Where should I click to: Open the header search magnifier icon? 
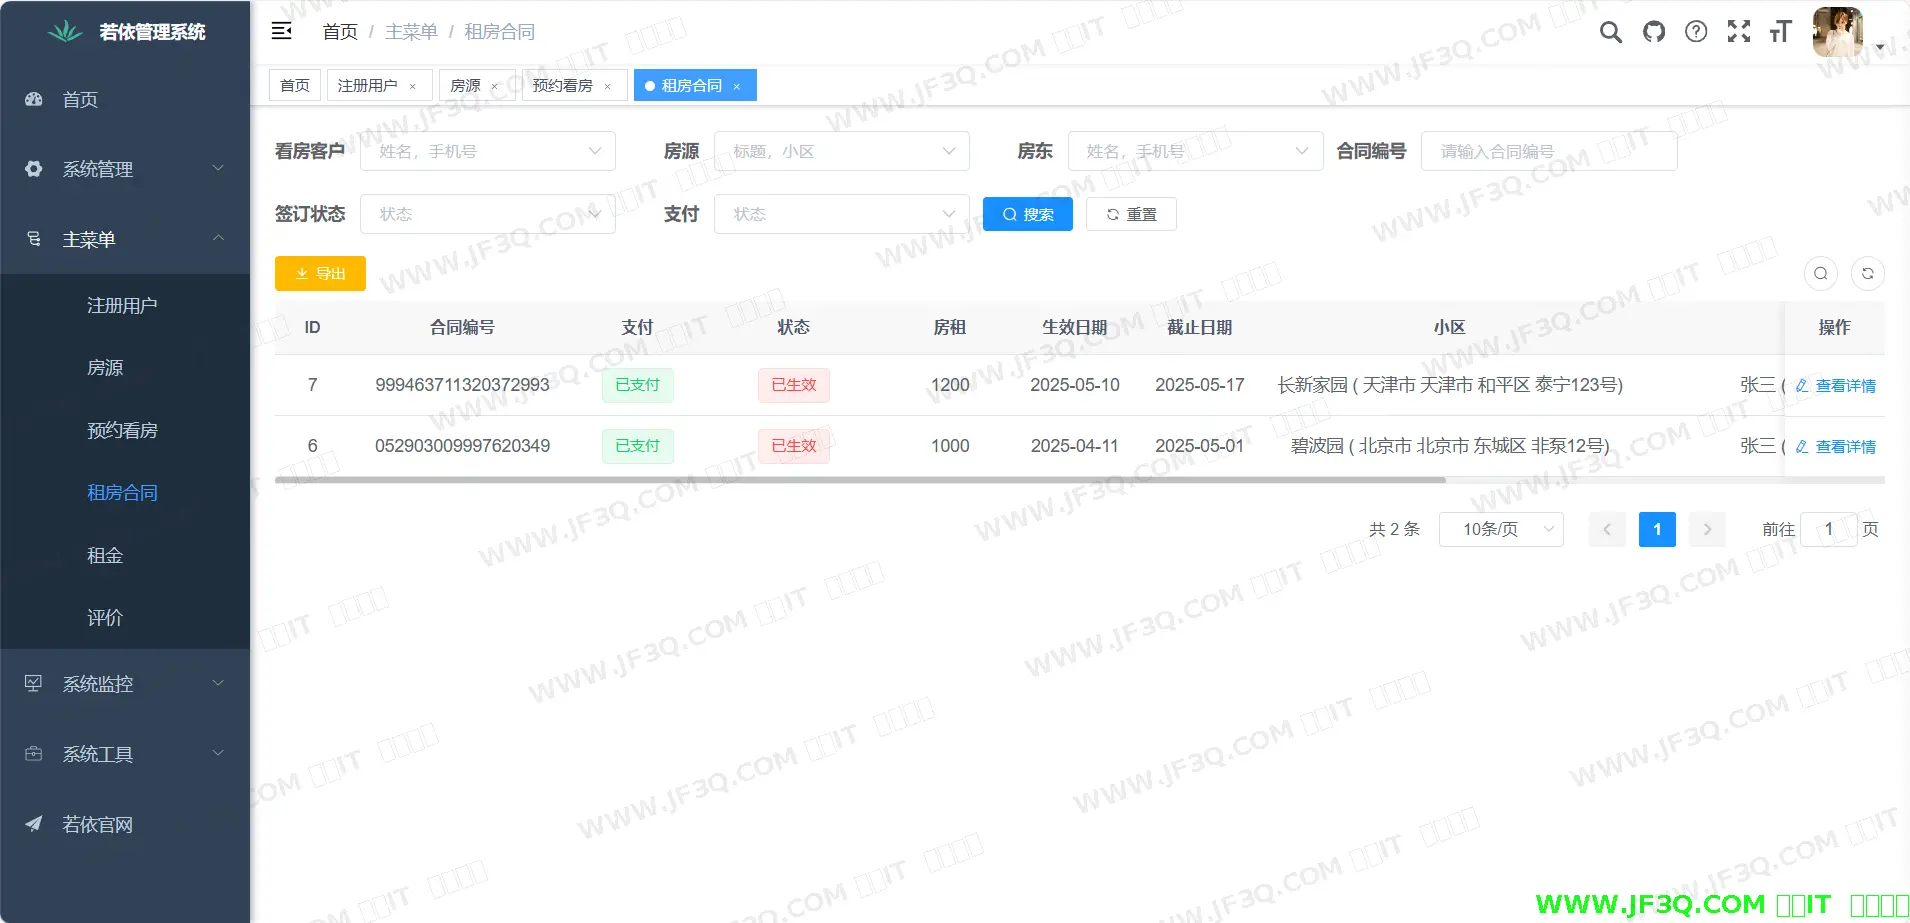point(1610,32)
